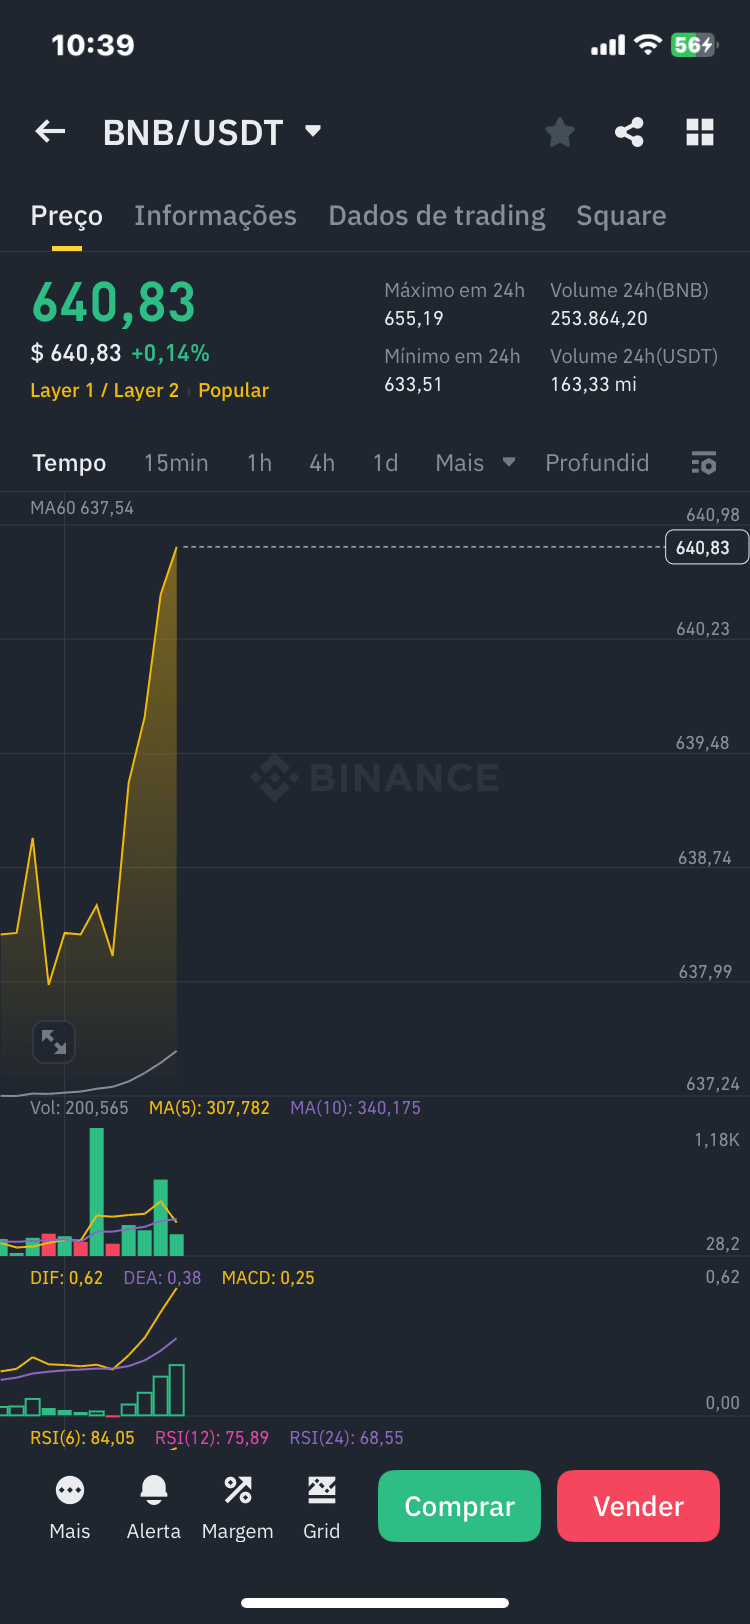This screenshot has width=750, height=1624.
Task: Tap Volume 24h(USDT) value 163,33 mi
Action: [593, 385]
